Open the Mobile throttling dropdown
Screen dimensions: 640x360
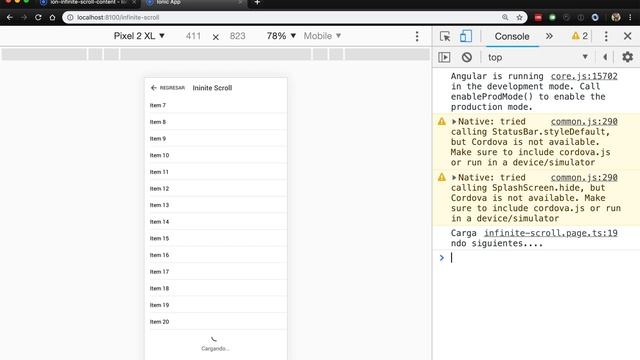tap(322, 36)
